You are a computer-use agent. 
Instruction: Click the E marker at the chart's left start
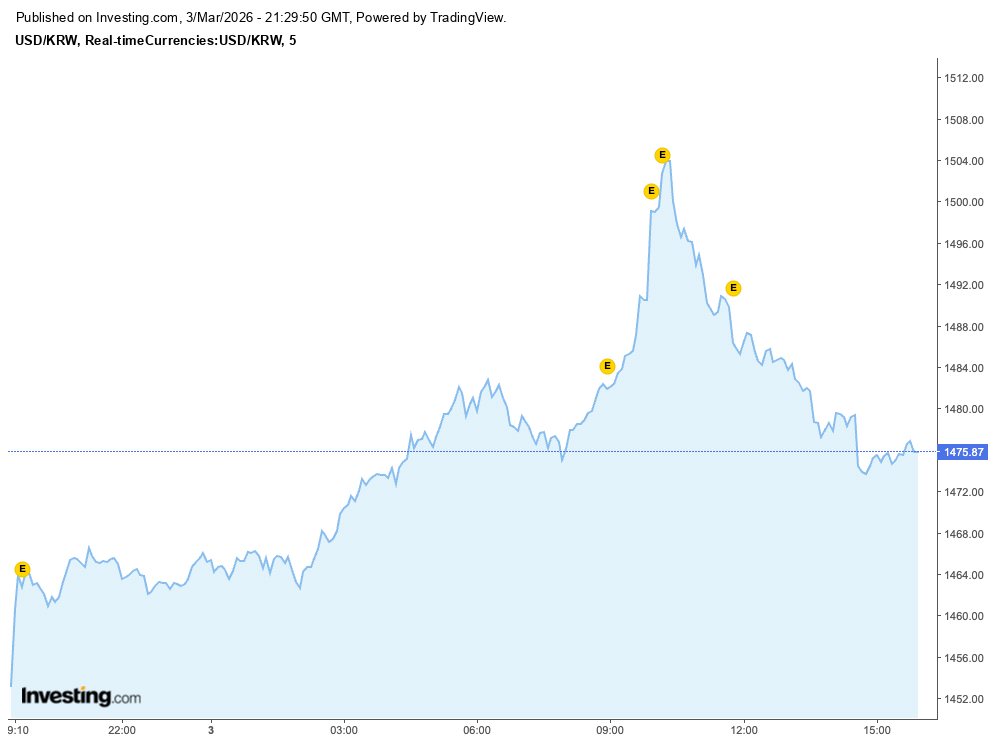(x=22, y=569)
